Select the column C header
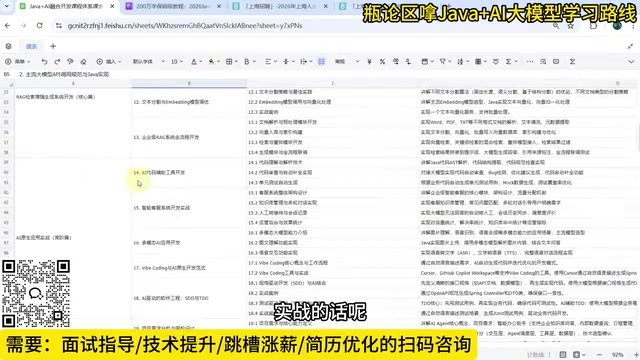This screenshot has height=360, width=640. [x=333, y=84]
